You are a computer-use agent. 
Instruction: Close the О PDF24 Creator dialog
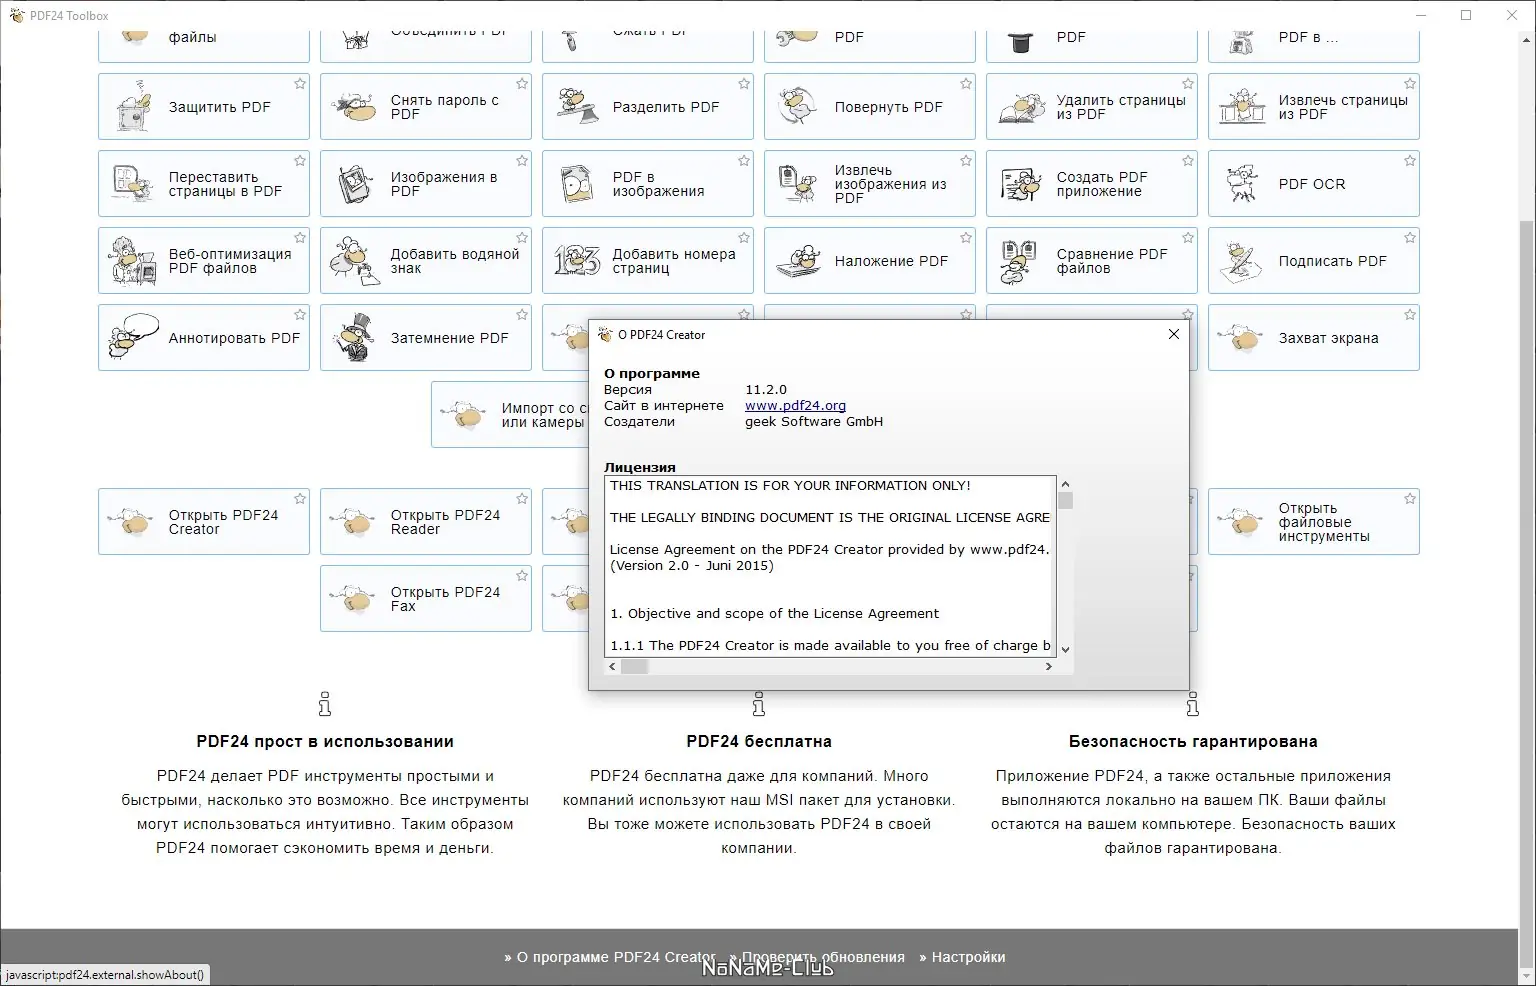(1174, 334)
